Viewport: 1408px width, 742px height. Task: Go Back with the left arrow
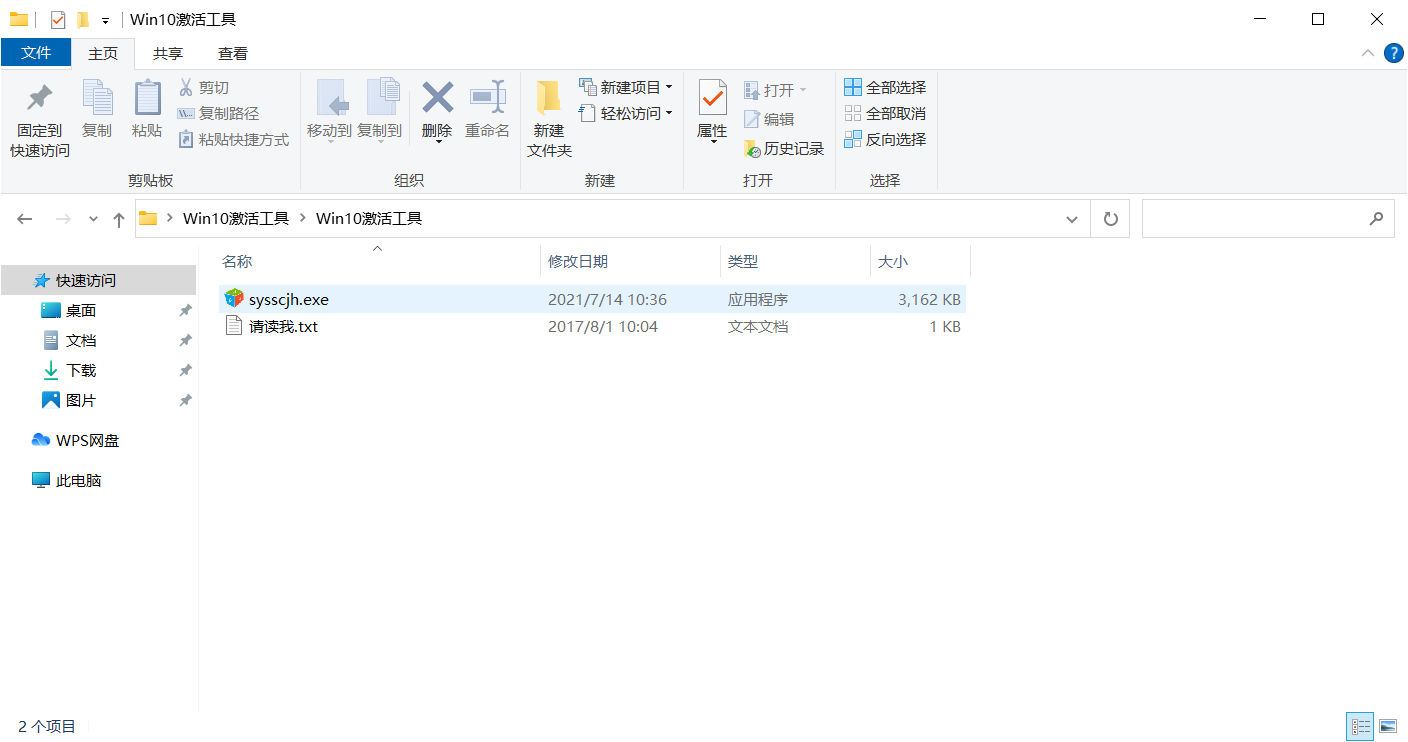pos(25,219)
